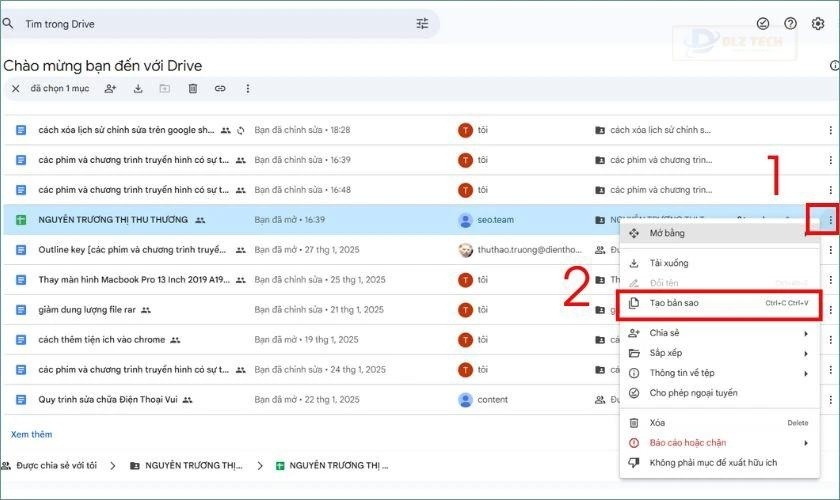Open the toolbar more actions dots
Screen dimensions: 840x500
248,89
